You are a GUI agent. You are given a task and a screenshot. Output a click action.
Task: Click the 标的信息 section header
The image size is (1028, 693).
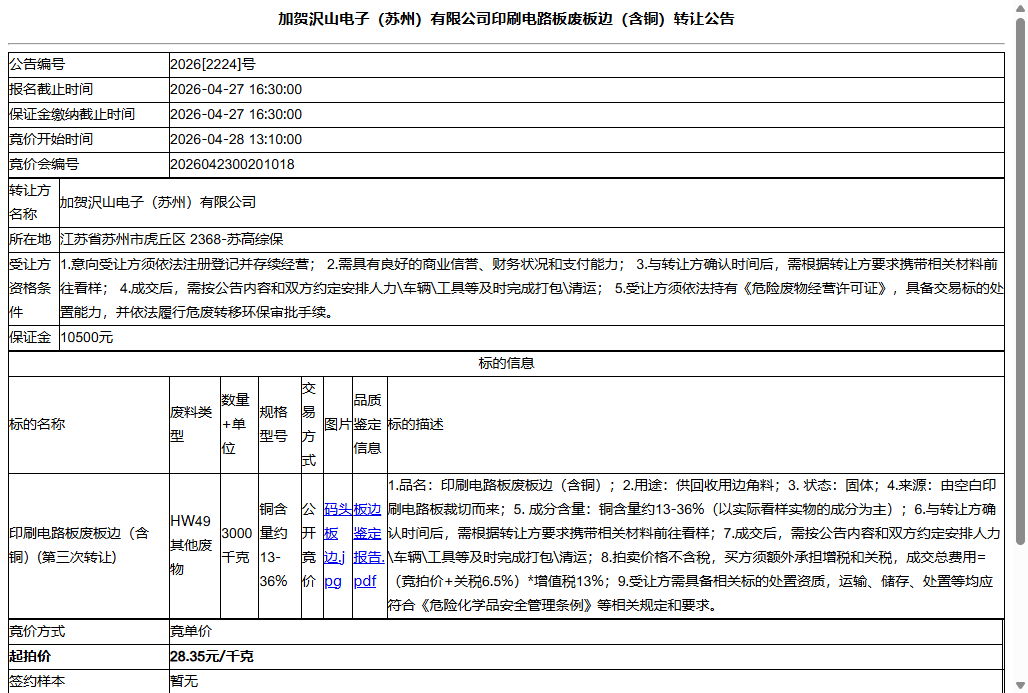(506, 363)
